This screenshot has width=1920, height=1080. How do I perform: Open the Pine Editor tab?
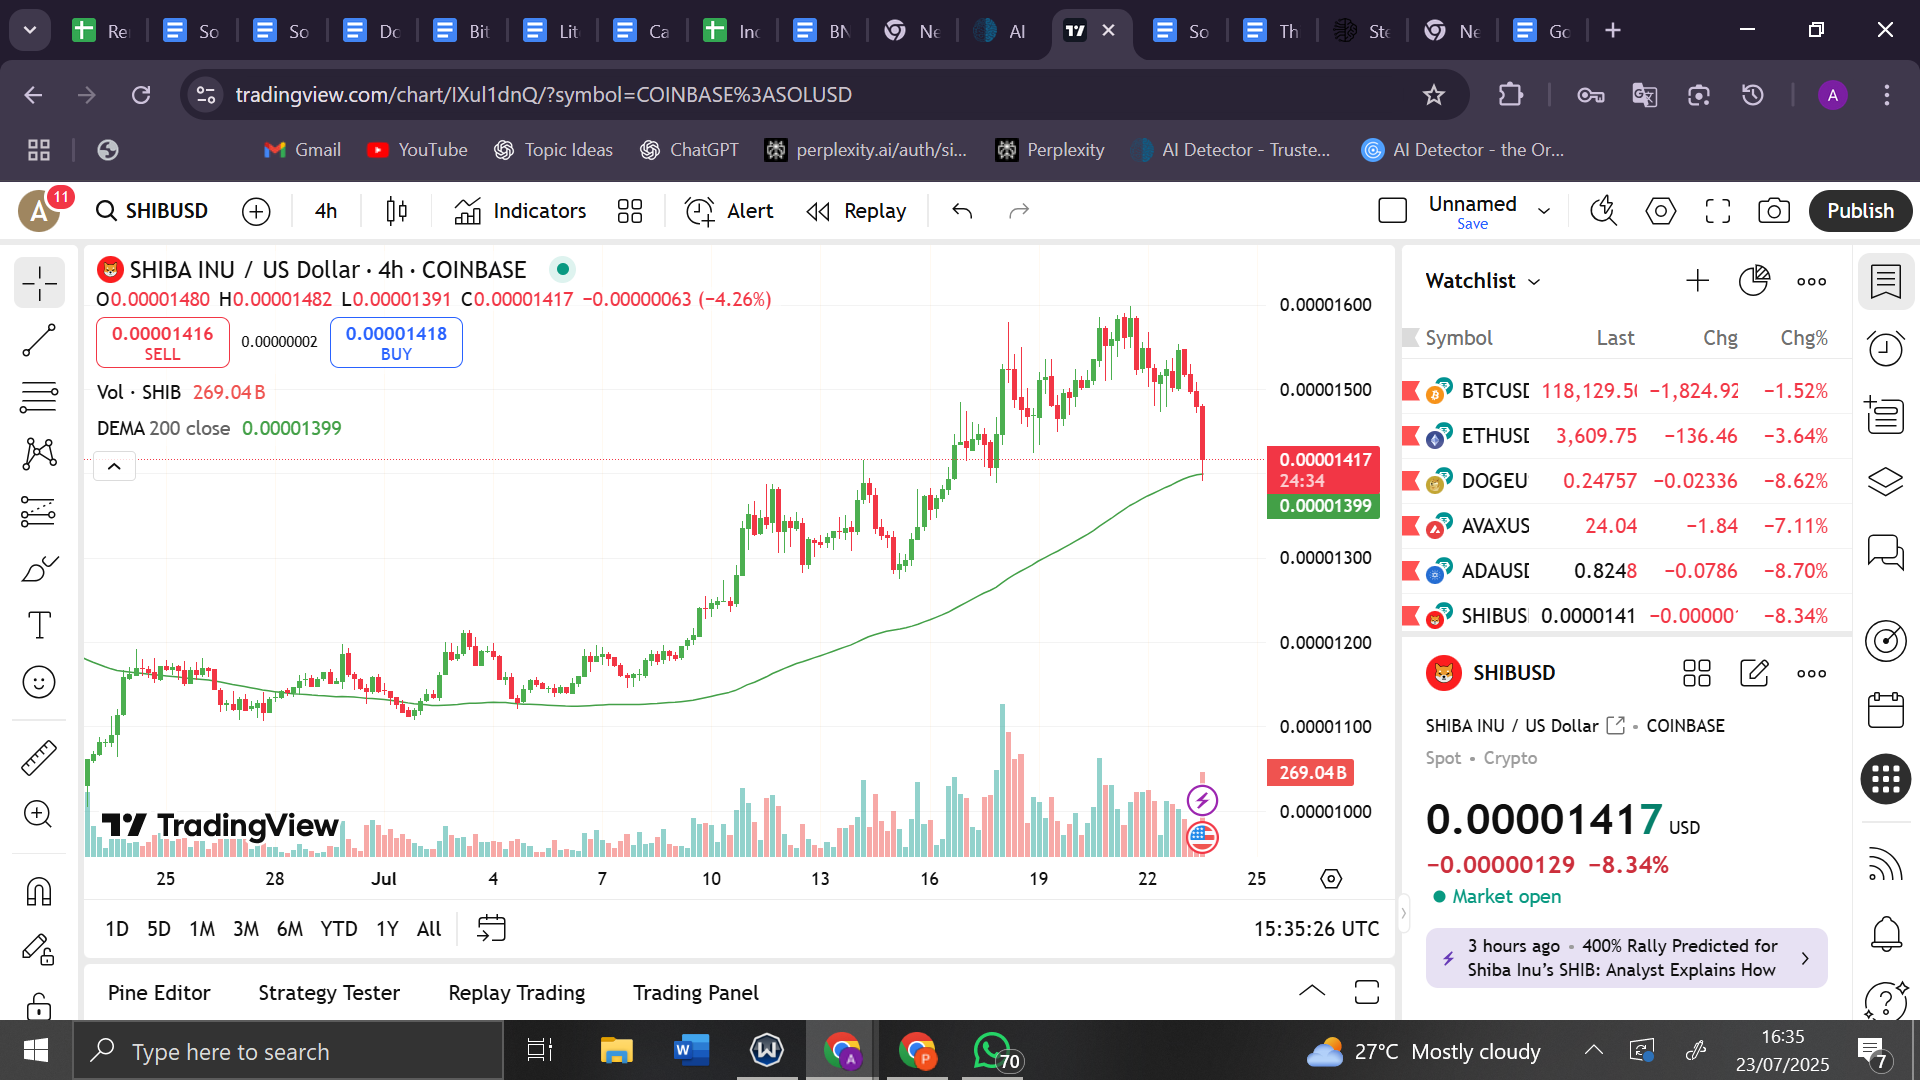pyautogui.click(x=159, y=993)
